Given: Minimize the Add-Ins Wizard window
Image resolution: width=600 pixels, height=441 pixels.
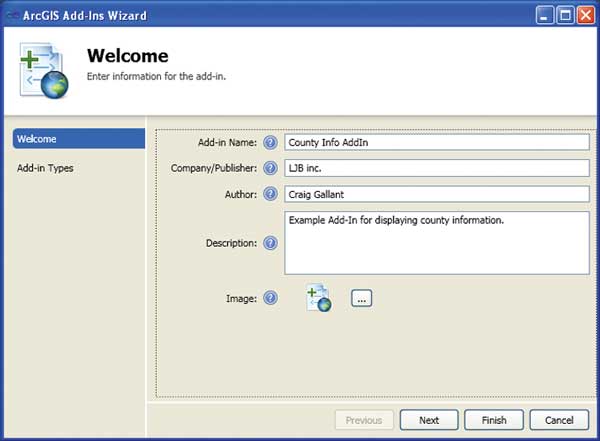Looking at the screenshot, I should [545, 16].
